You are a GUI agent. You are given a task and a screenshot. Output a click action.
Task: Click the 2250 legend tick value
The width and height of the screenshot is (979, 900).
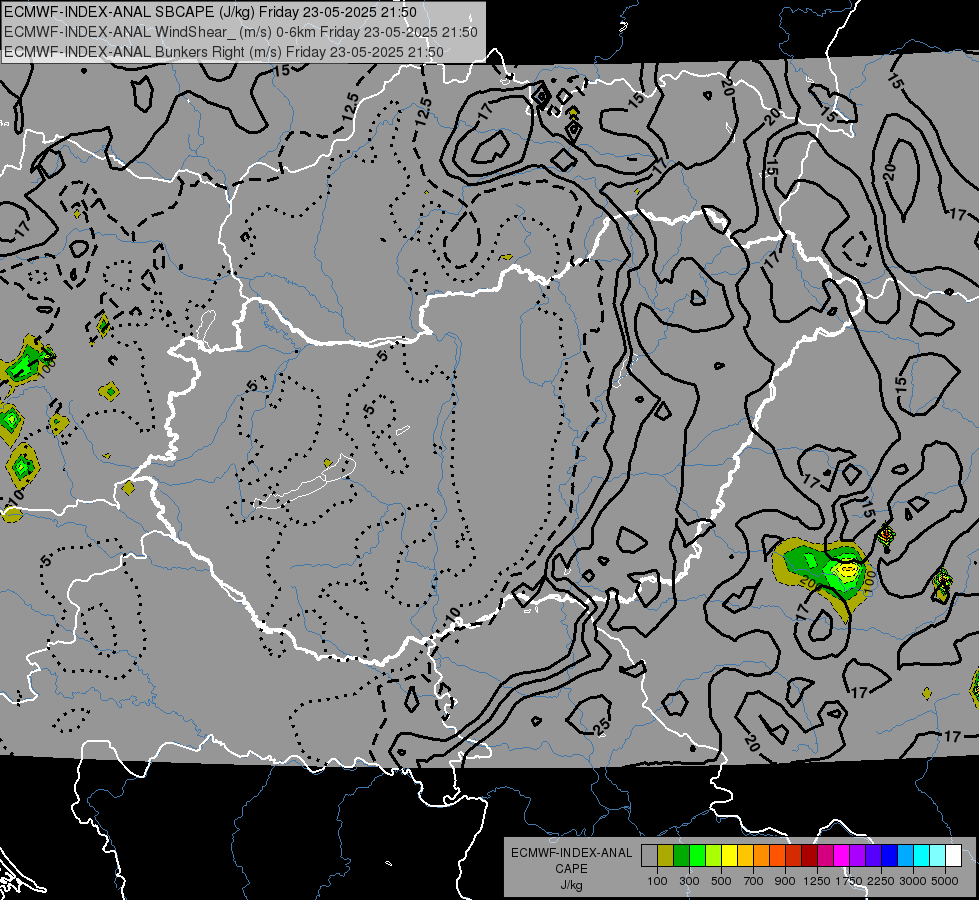[881, 881]
